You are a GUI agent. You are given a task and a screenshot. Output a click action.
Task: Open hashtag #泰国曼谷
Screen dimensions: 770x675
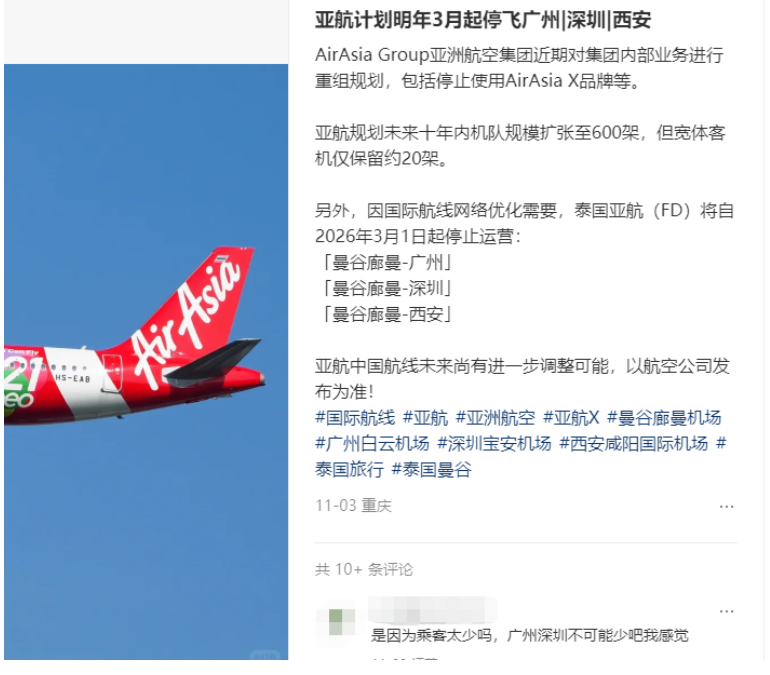432,469
